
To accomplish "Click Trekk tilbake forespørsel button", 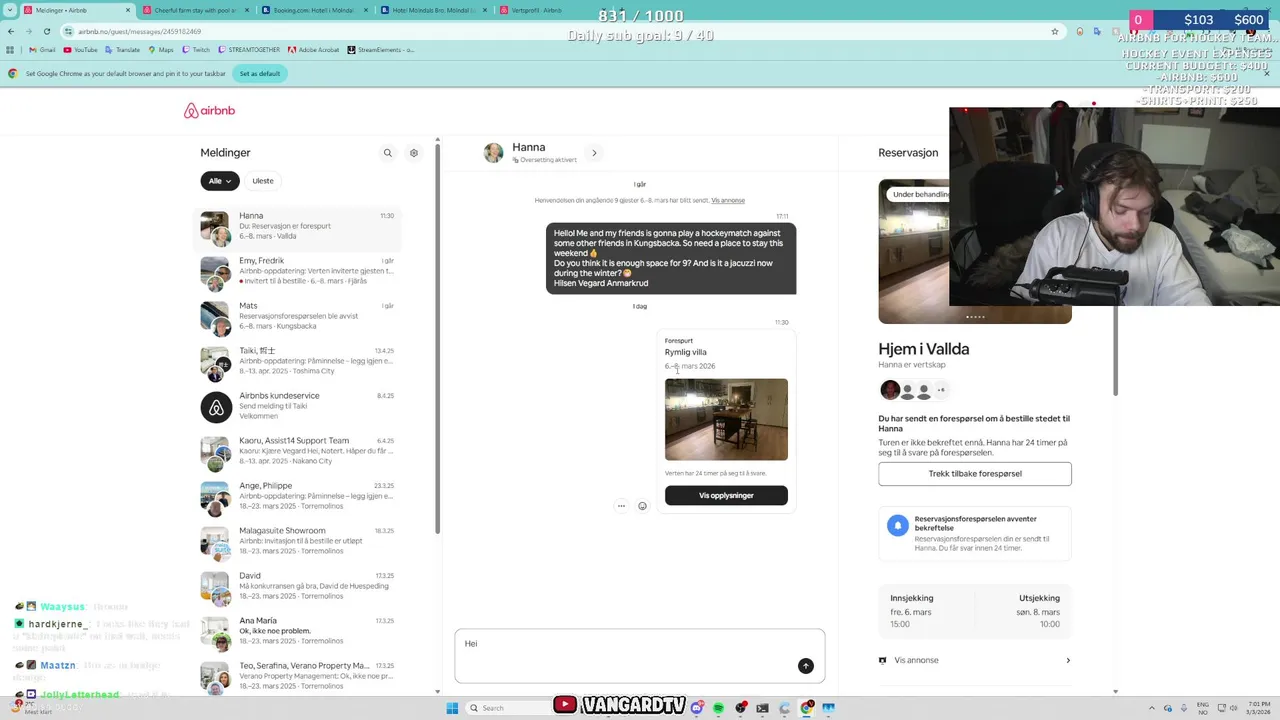I will [x=975, y=474].
